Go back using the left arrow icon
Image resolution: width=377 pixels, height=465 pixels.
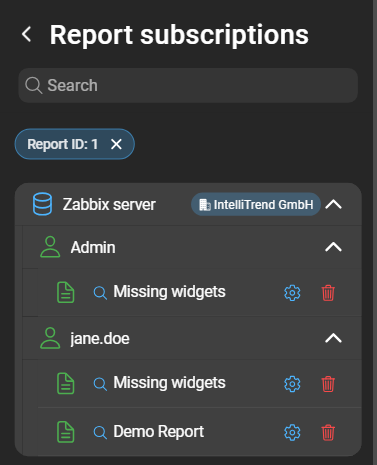coord(27,34)
